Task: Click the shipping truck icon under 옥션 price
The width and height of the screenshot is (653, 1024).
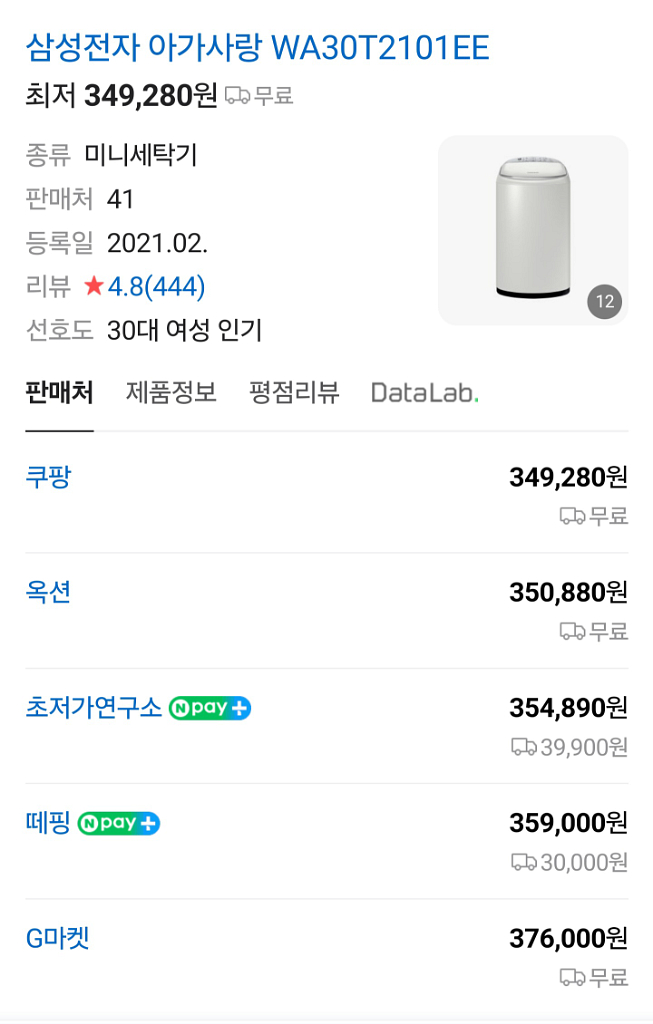Action: tap(572, 631)
